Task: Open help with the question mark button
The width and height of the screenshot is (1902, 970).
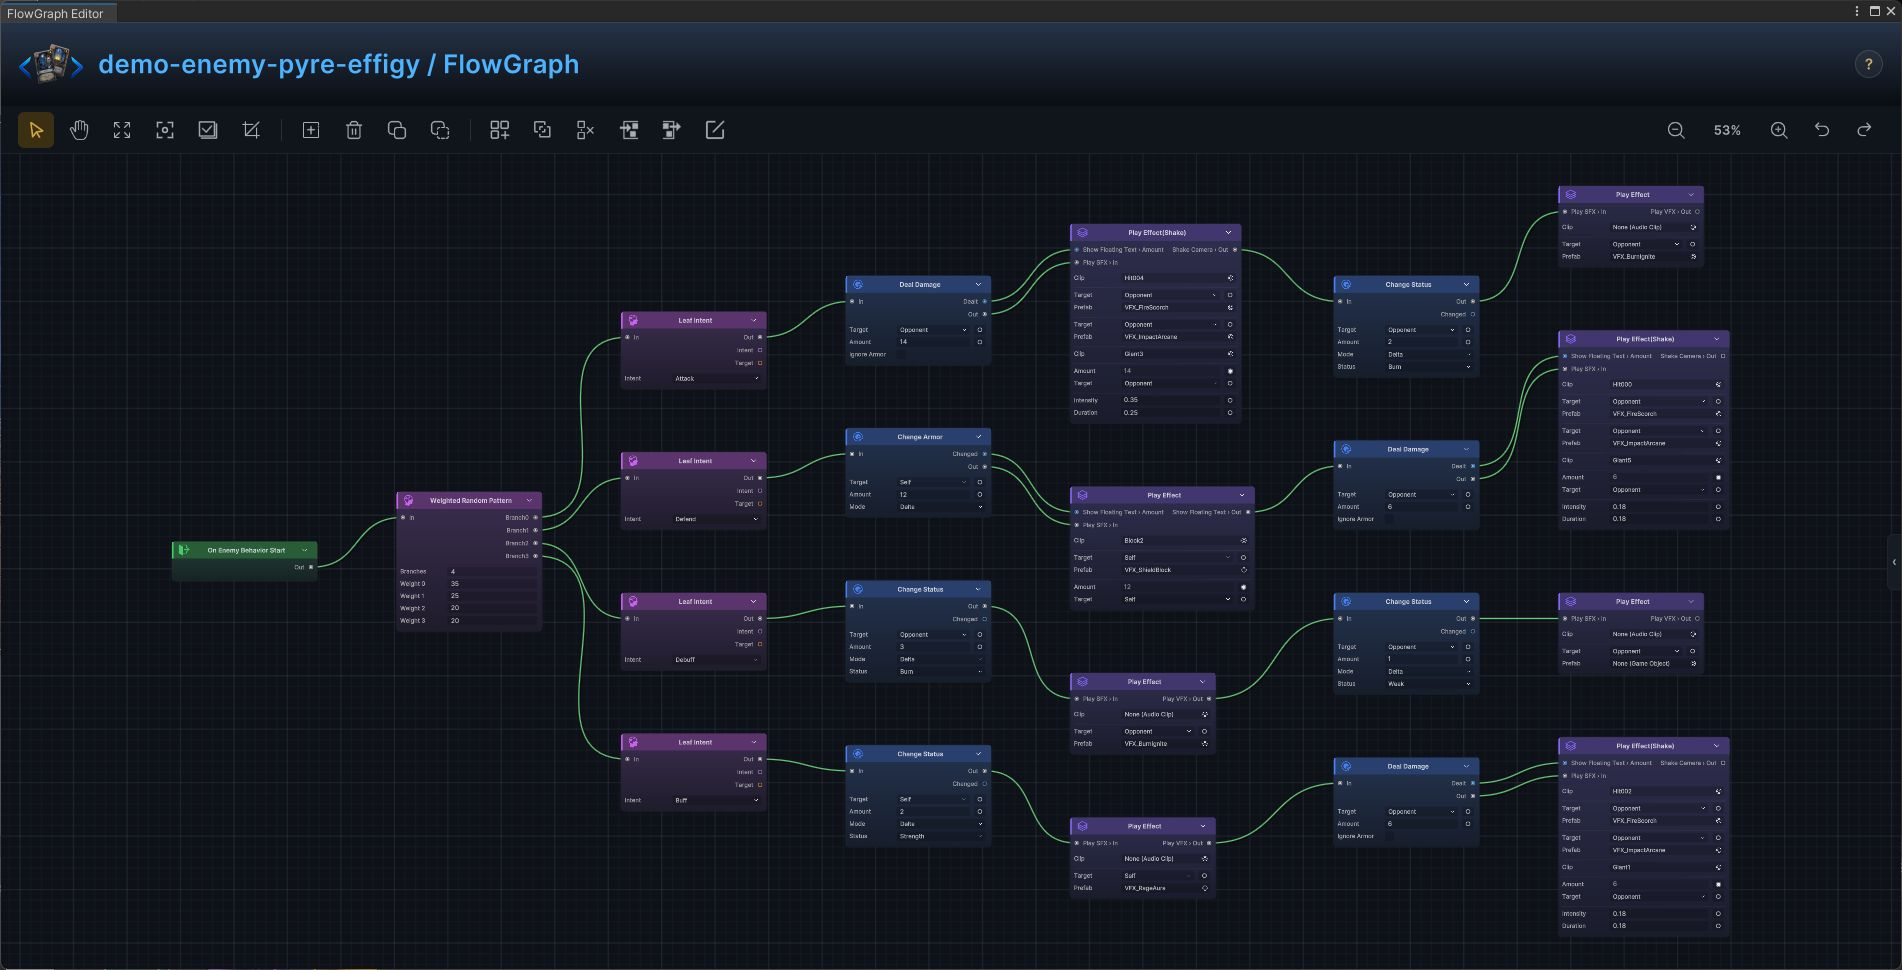Action: (1868, 64)
